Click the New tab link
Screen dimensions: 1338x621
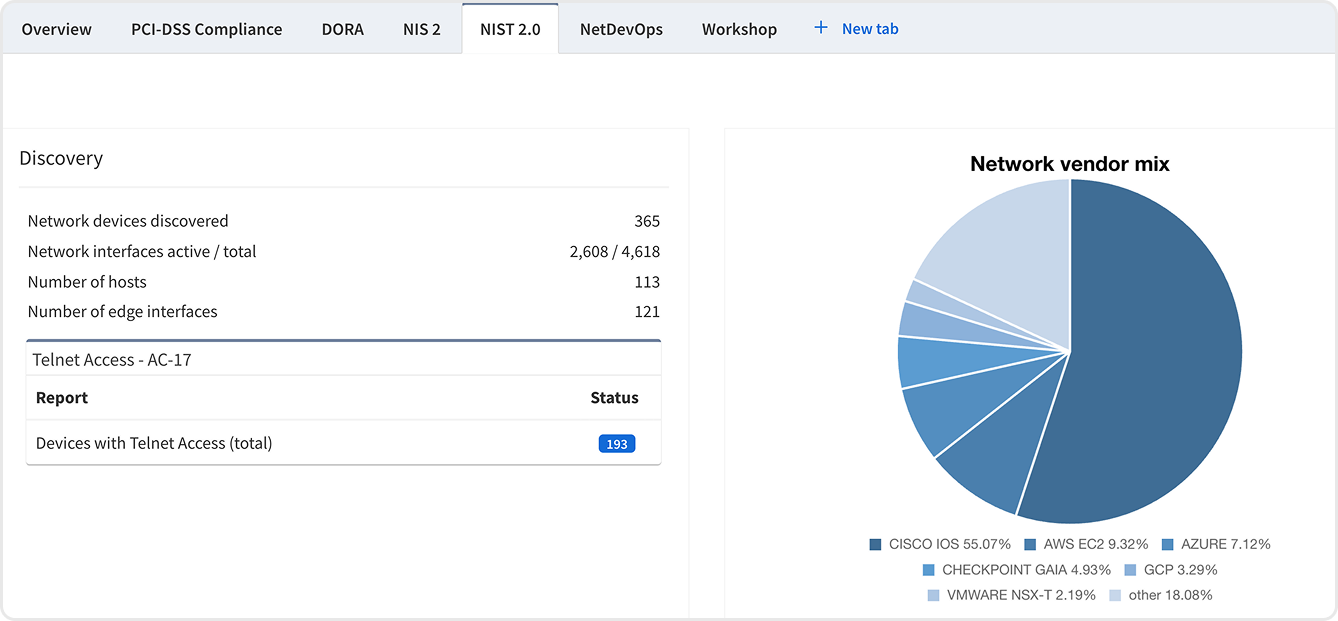point(869,29)
